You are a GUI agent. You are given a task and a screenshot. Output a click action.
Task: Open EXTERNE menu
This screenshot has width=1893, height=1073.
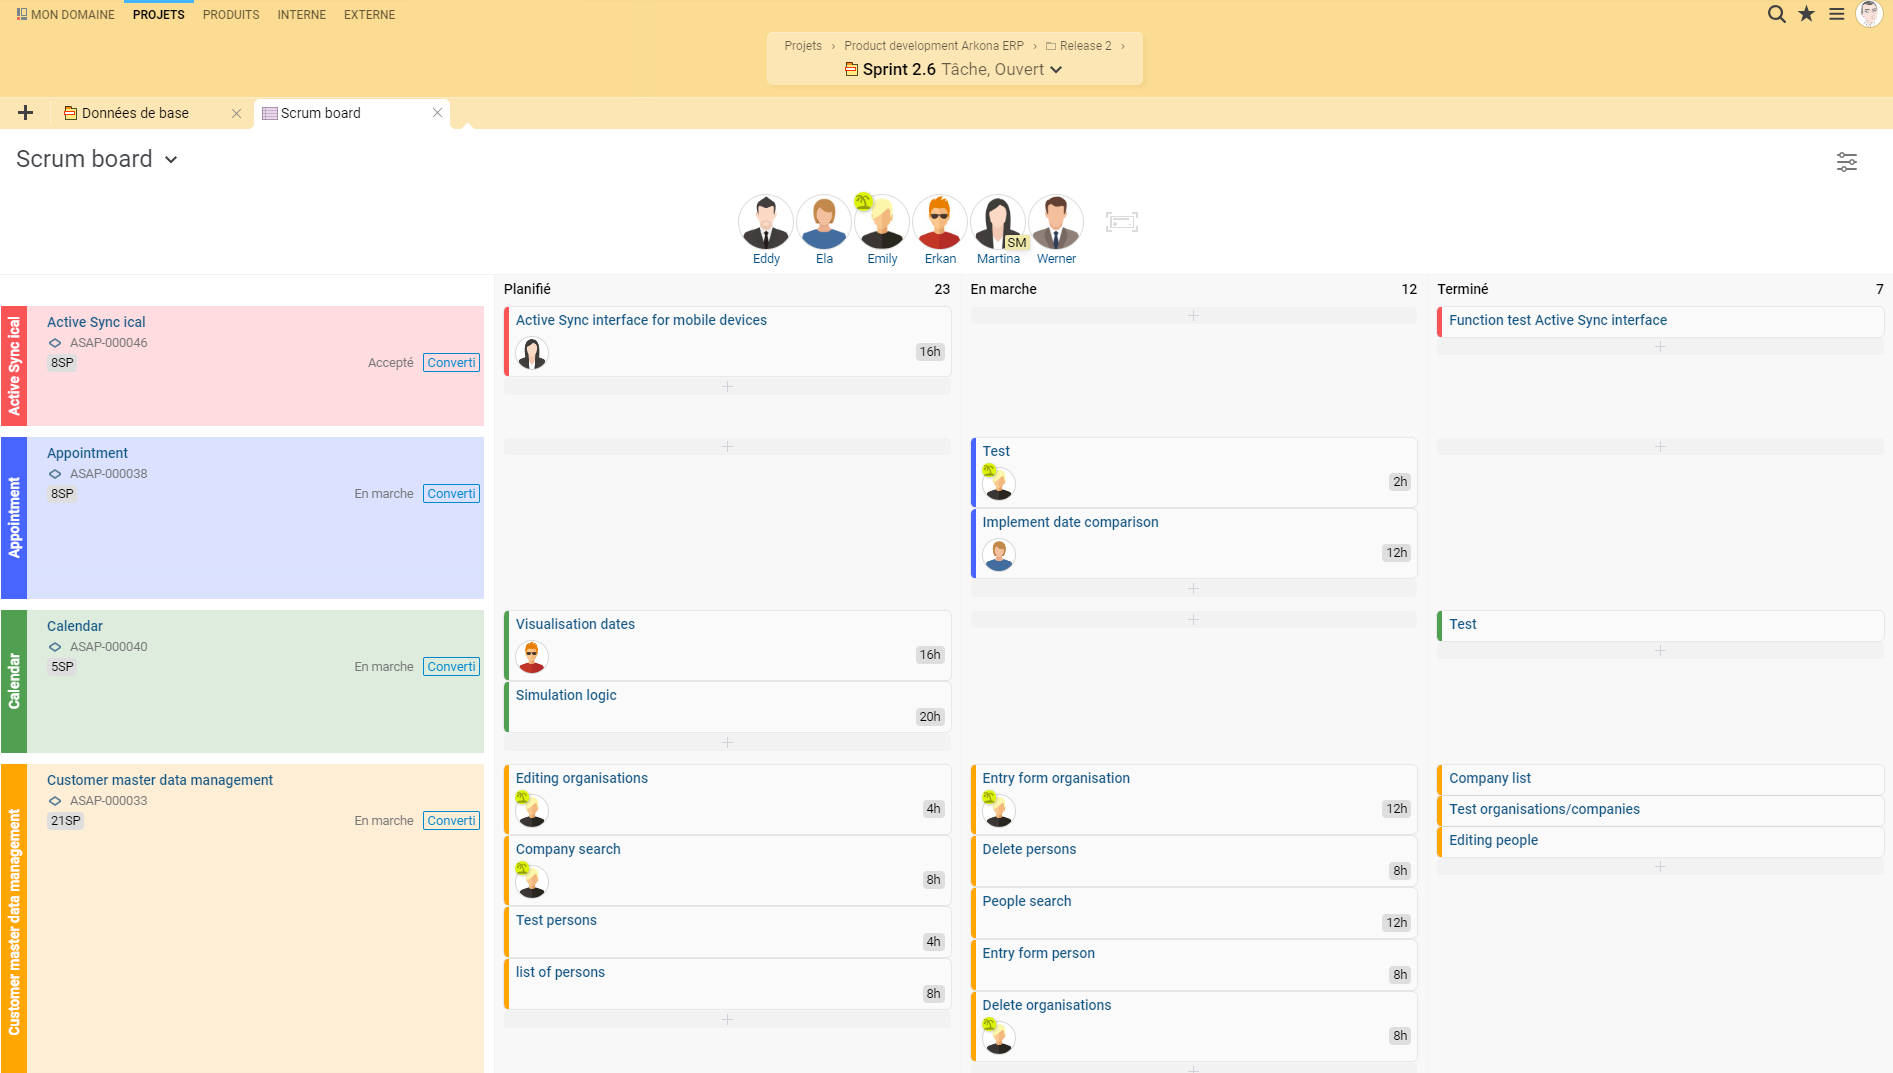[369, 15]
